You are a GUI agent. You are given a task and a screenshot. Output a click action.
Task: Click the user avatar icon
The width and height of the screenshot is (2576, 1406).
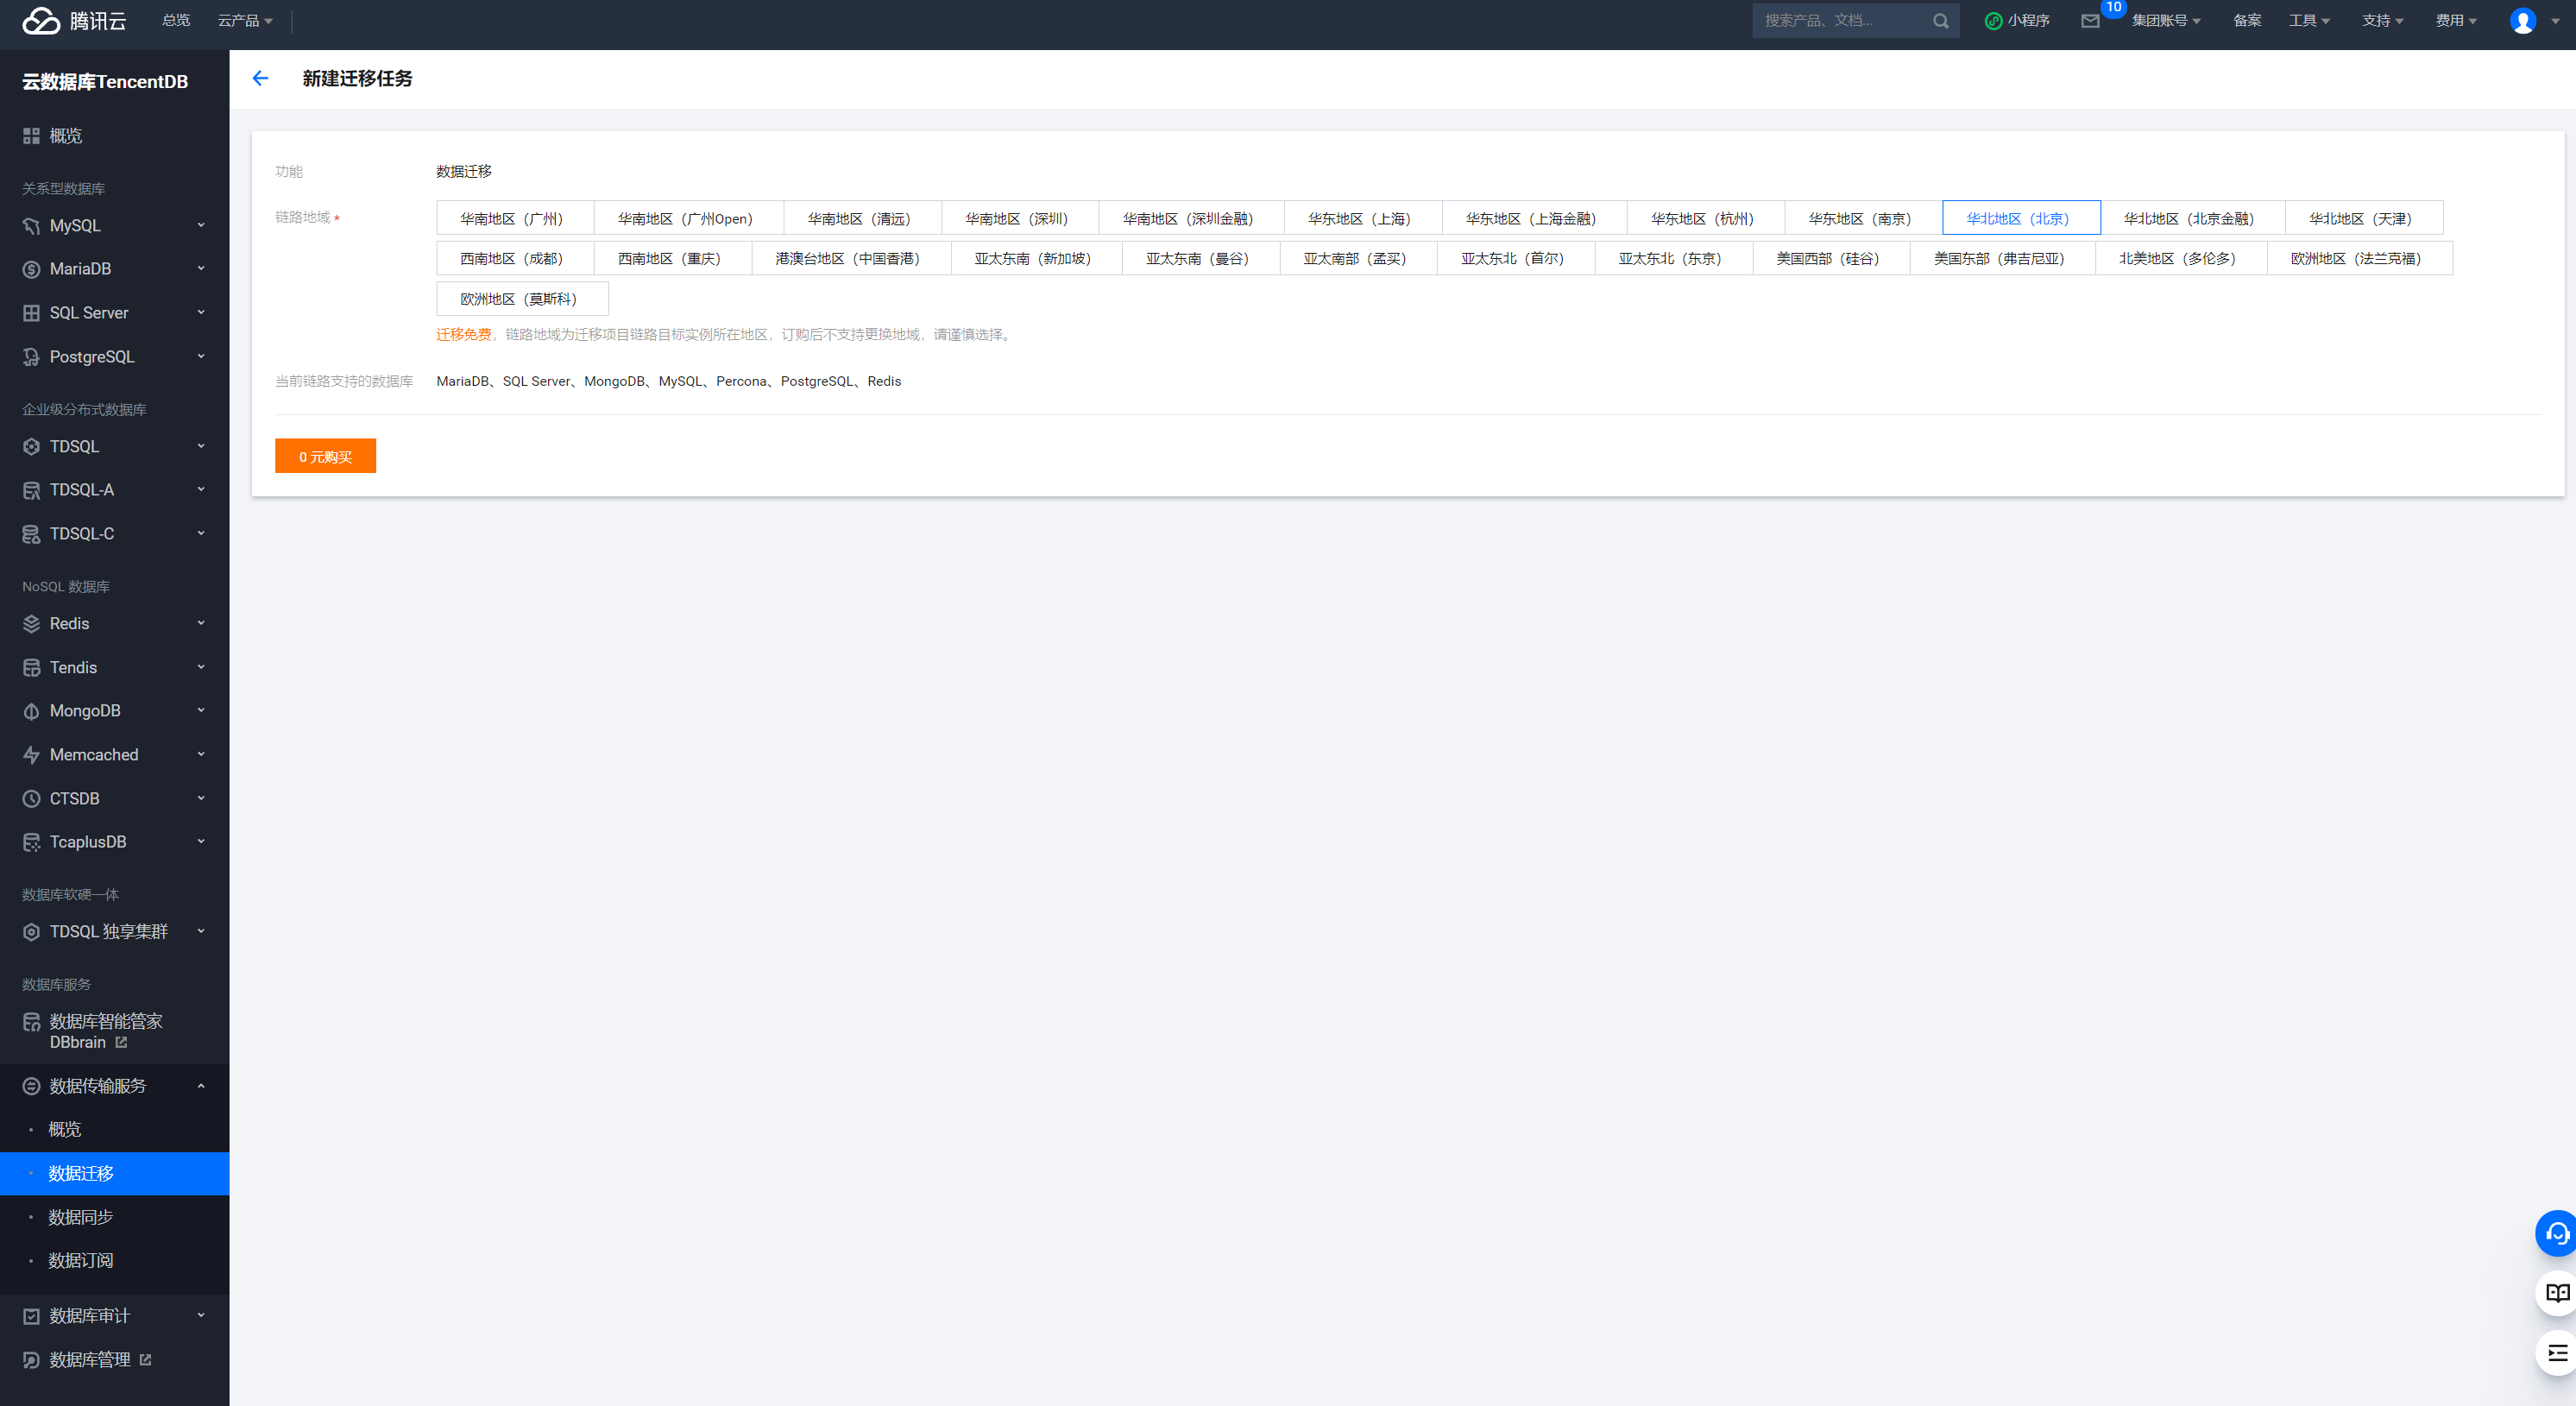[x=2522, y=21]
